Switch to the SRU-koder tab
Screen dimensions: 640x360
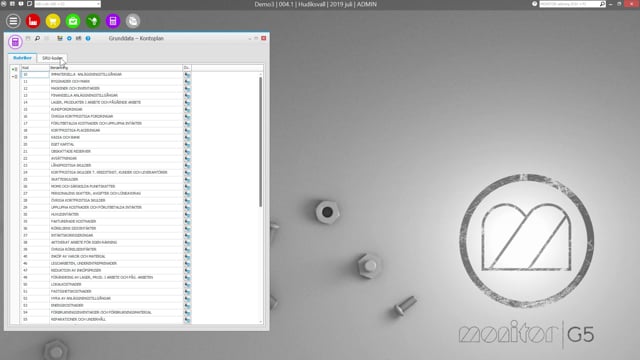(52, 58)
